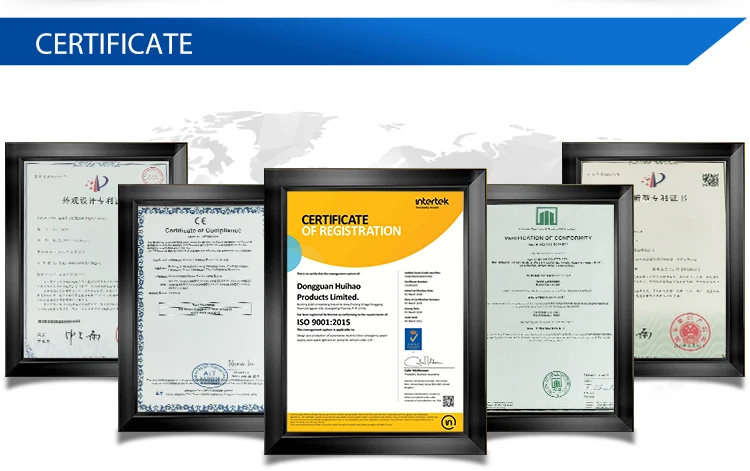Click the 'ISO 9001:2015' text
Screen dimensions: 750x471
point(323,322)
